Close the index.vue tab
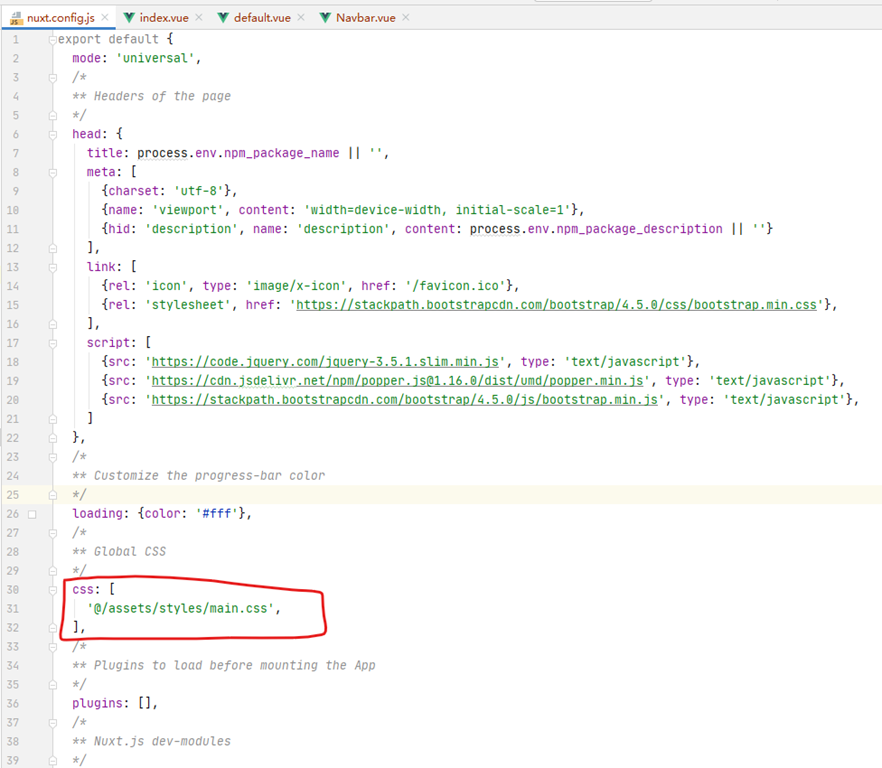882x768 pixels. pyautogui.click(x=199, y=17)
